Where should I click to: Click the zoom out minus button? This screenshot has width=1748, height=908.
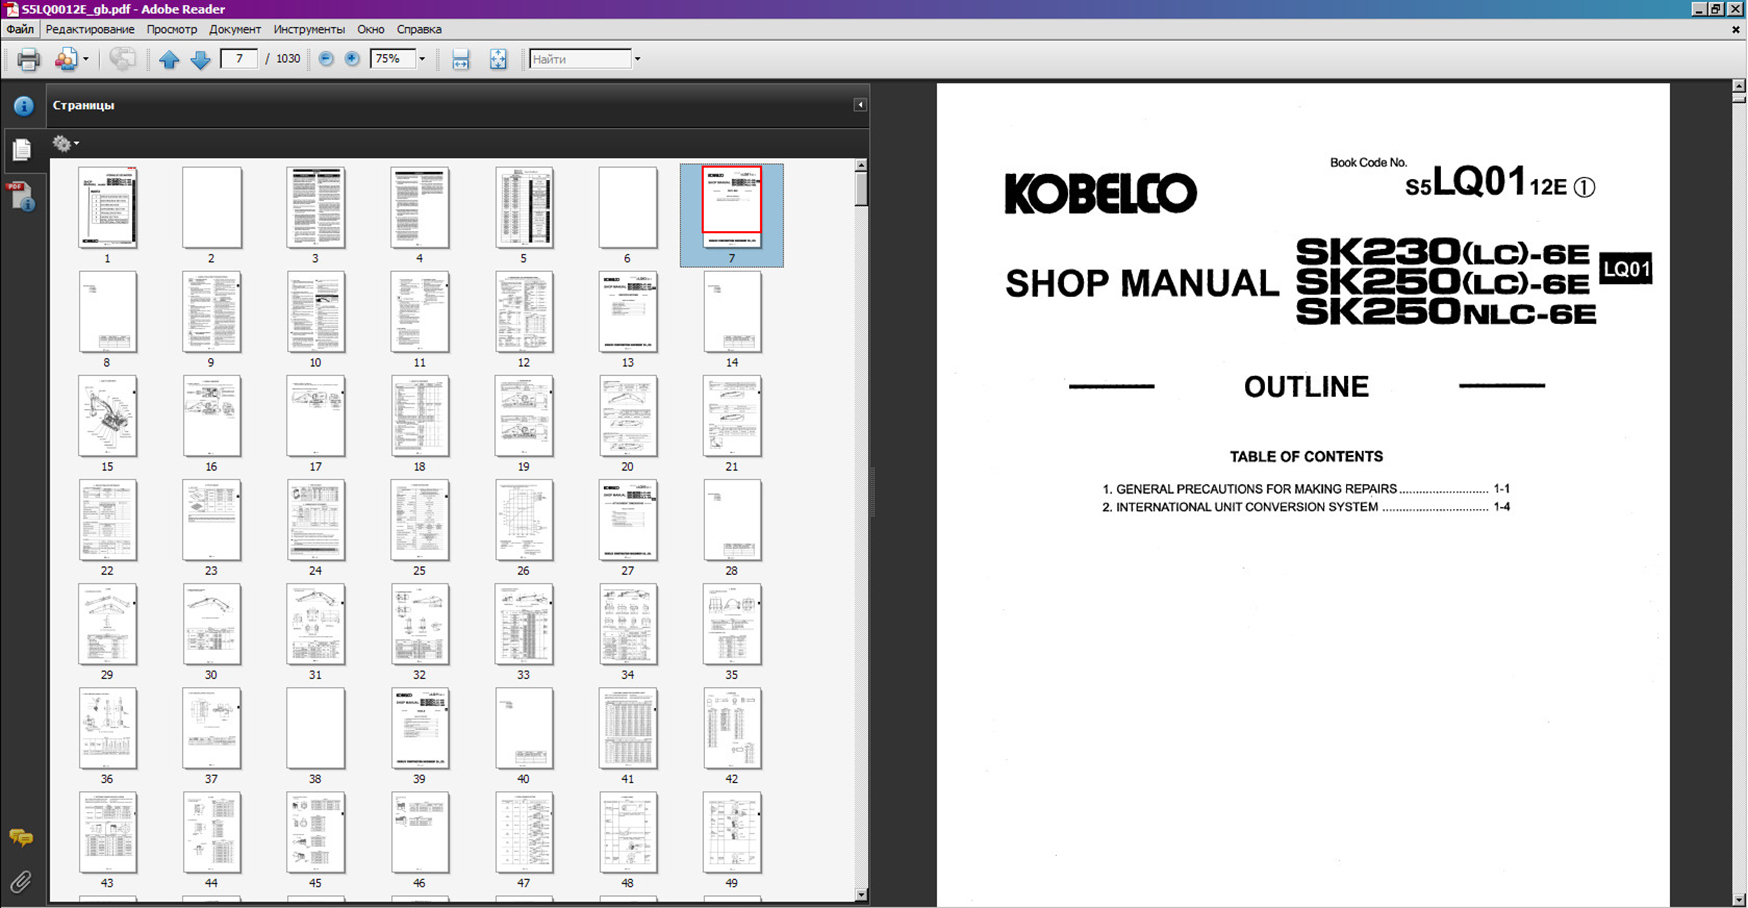tap(326, 59)
